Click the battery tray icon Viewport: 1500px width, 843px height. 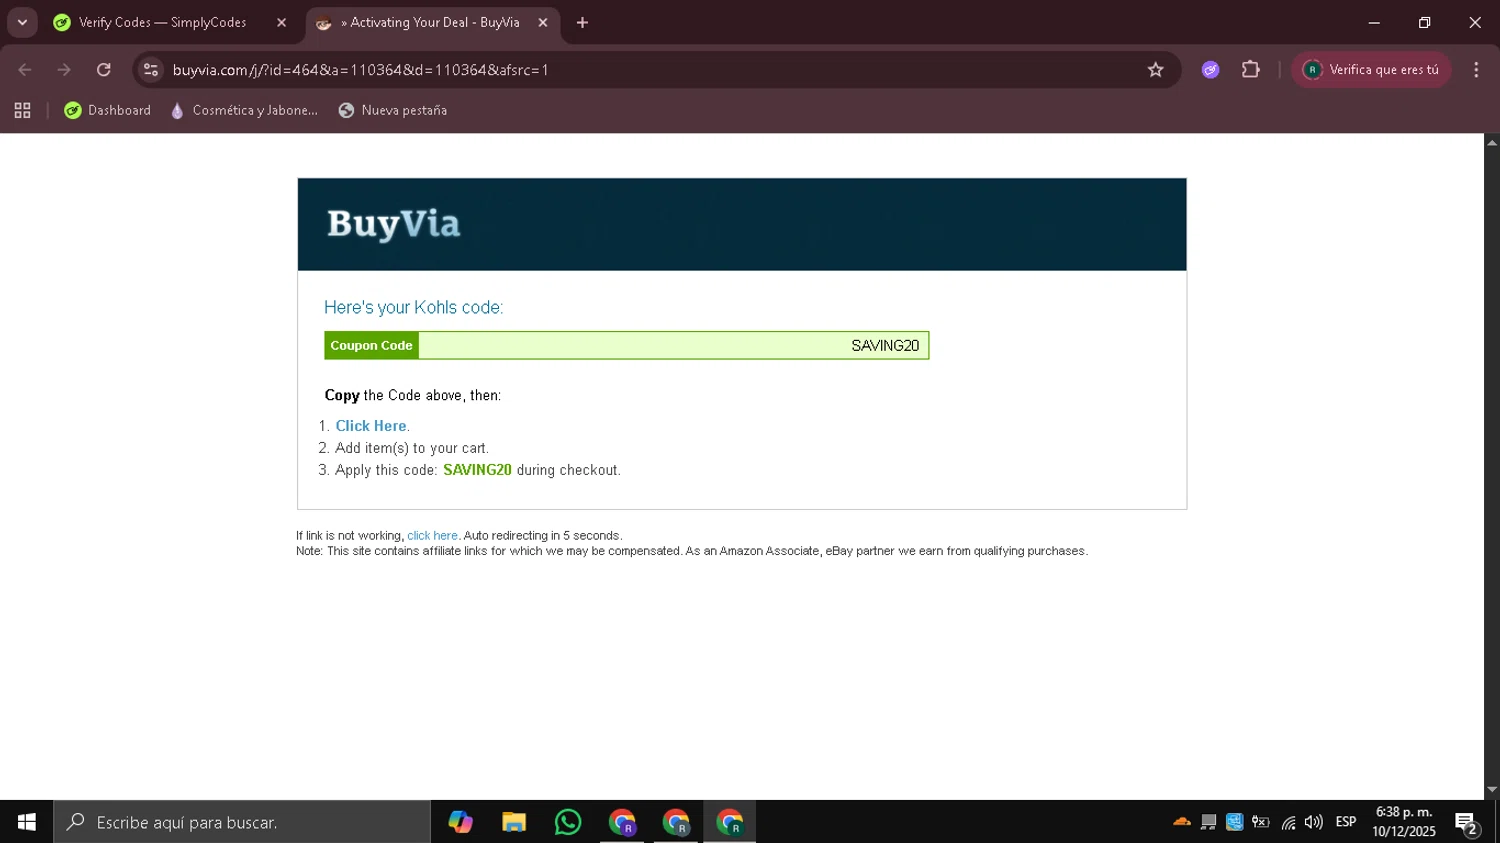(1261, 822)
